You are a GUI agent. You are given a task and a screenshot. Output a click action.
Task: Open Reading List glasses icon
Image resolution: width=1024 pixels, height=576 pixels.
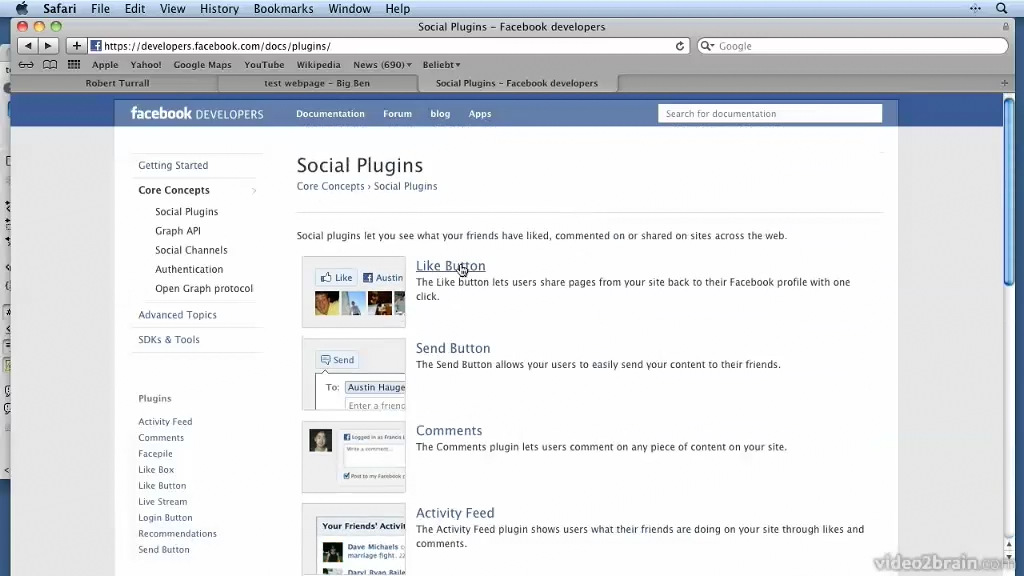tap(26, 65)
